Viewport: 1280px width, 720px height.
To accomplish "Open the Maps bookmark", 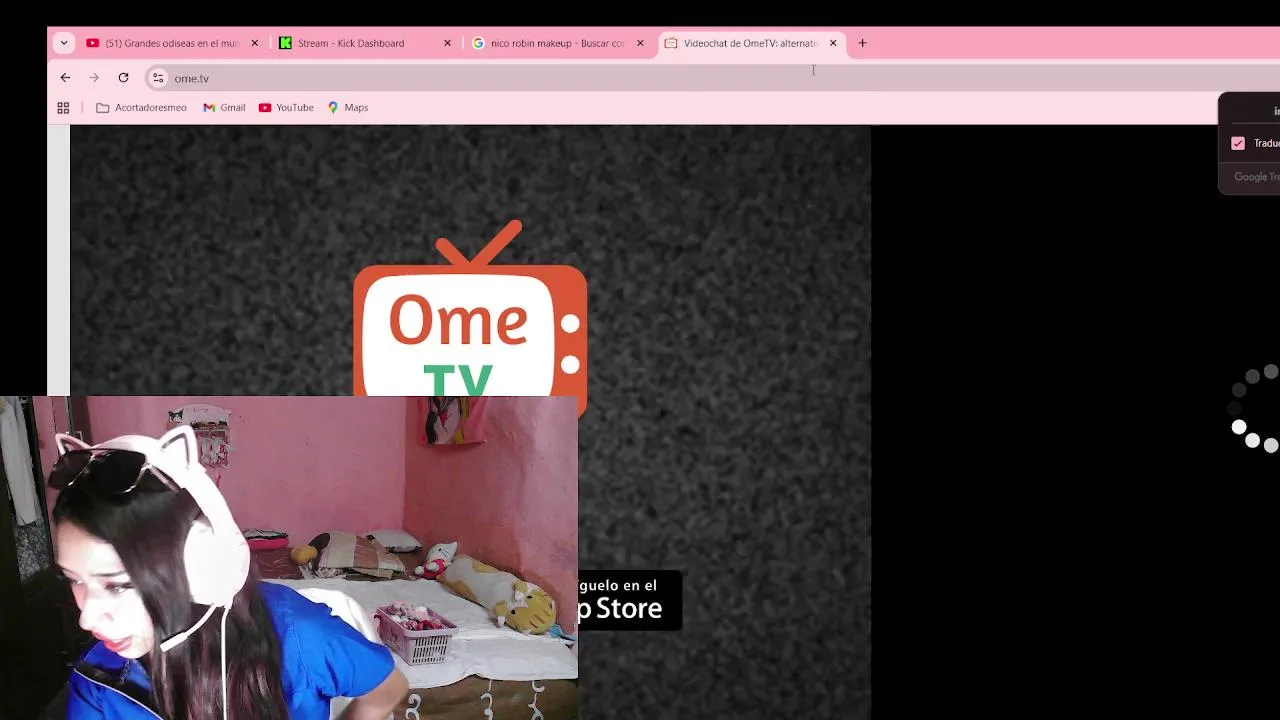I will click(348, 107).
